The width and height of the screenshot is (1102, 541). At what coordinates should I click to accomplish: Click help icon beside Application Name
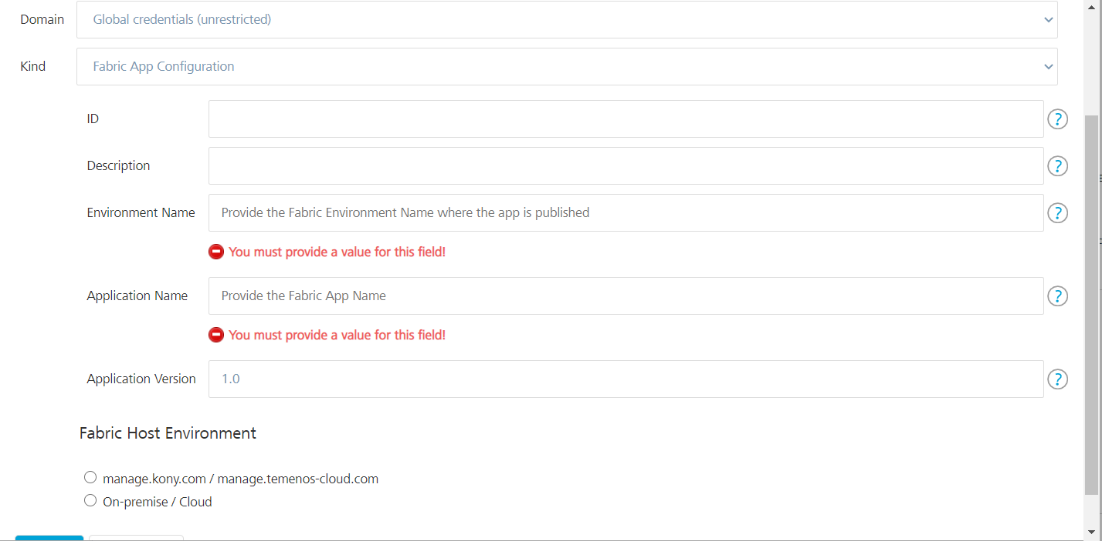pos(1057,296)
